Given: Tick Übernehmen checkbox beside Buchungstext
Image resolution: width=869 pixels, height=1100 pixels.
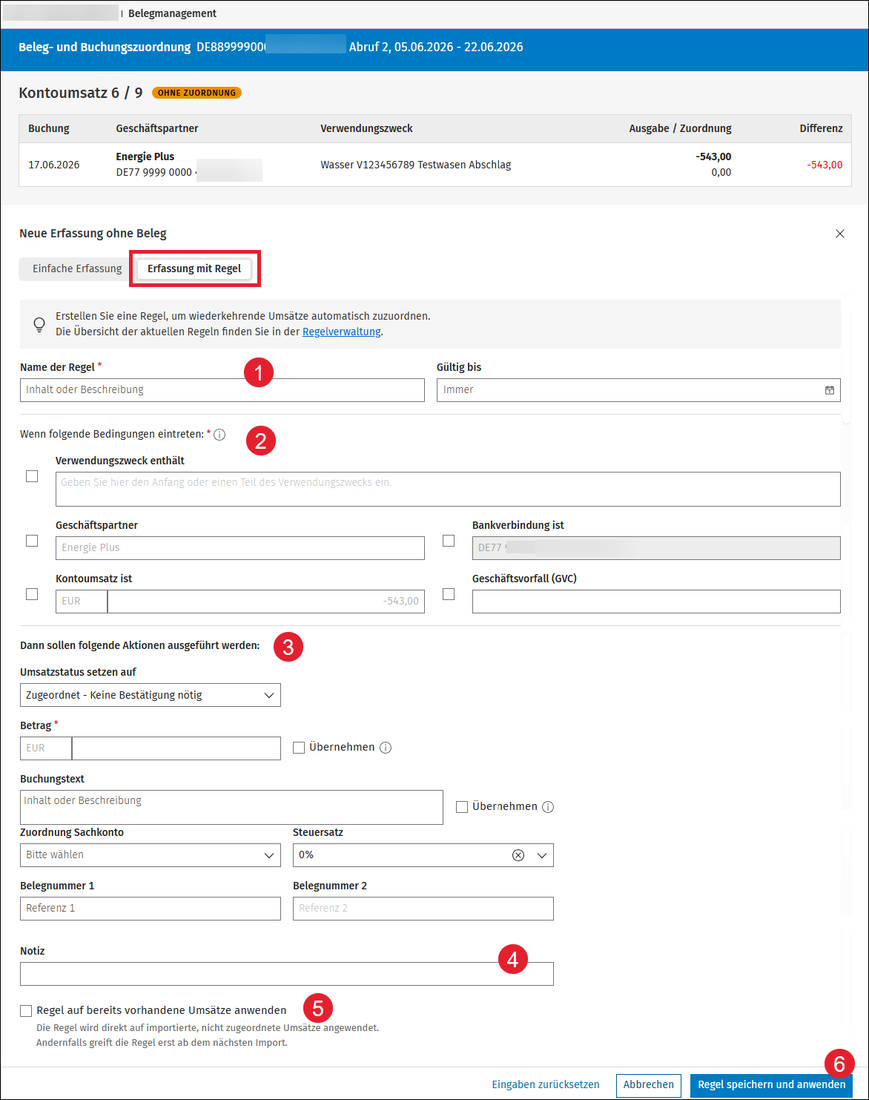Looking at the screenshot, I should (462, 807).
